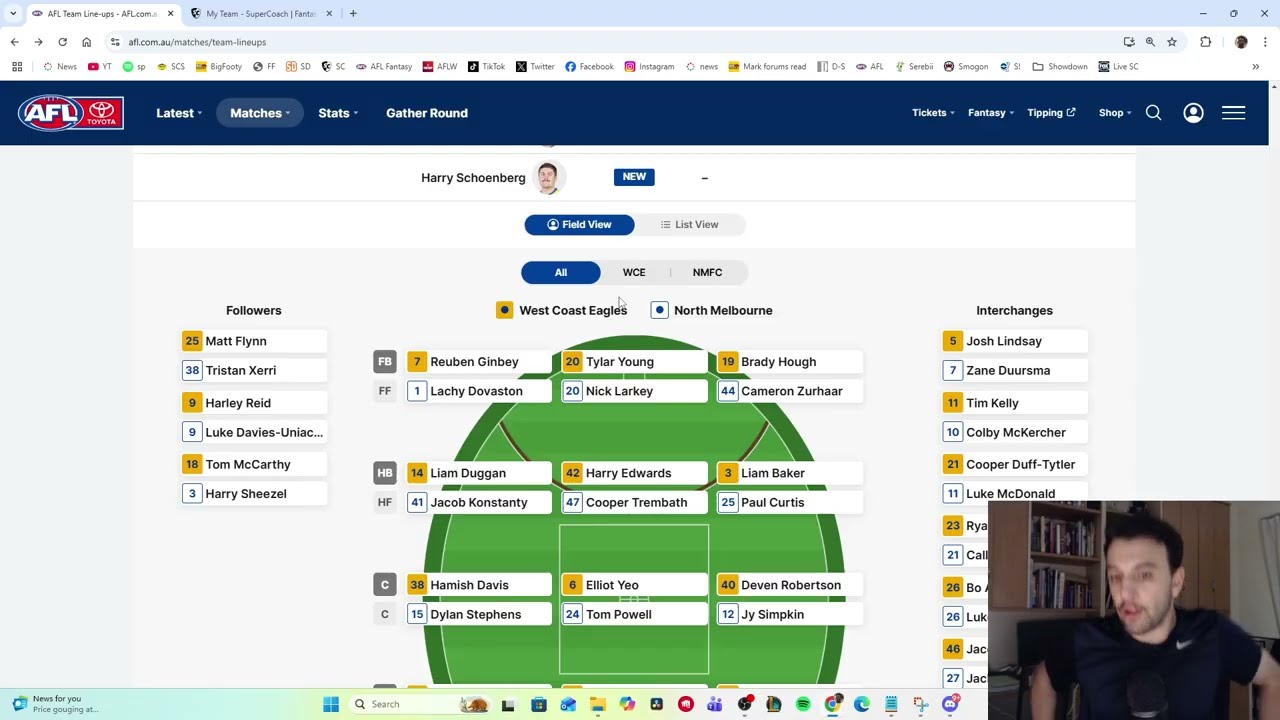Open the bookmarks apps grid icon

coord(17,67)
